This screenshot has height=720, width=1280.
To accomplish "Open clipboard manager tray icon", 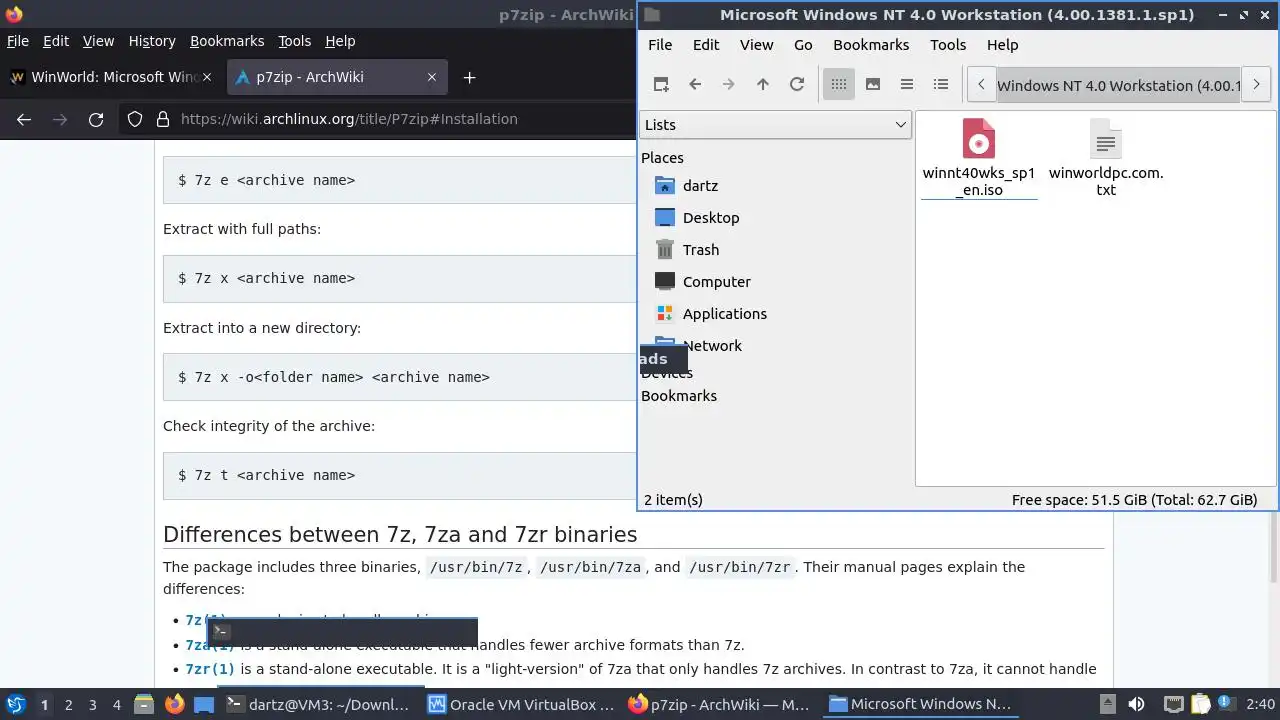I will pyautogui.click(x=1201, y=704).
